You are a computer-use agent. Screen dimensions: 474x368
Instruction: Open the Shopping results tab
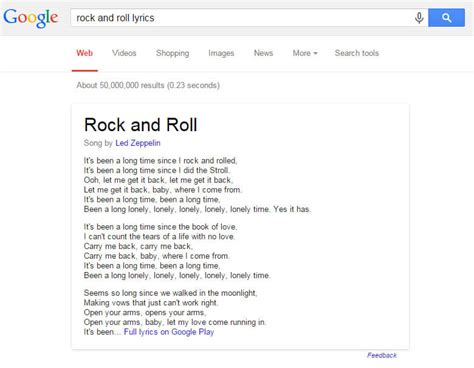coord(172,53)
